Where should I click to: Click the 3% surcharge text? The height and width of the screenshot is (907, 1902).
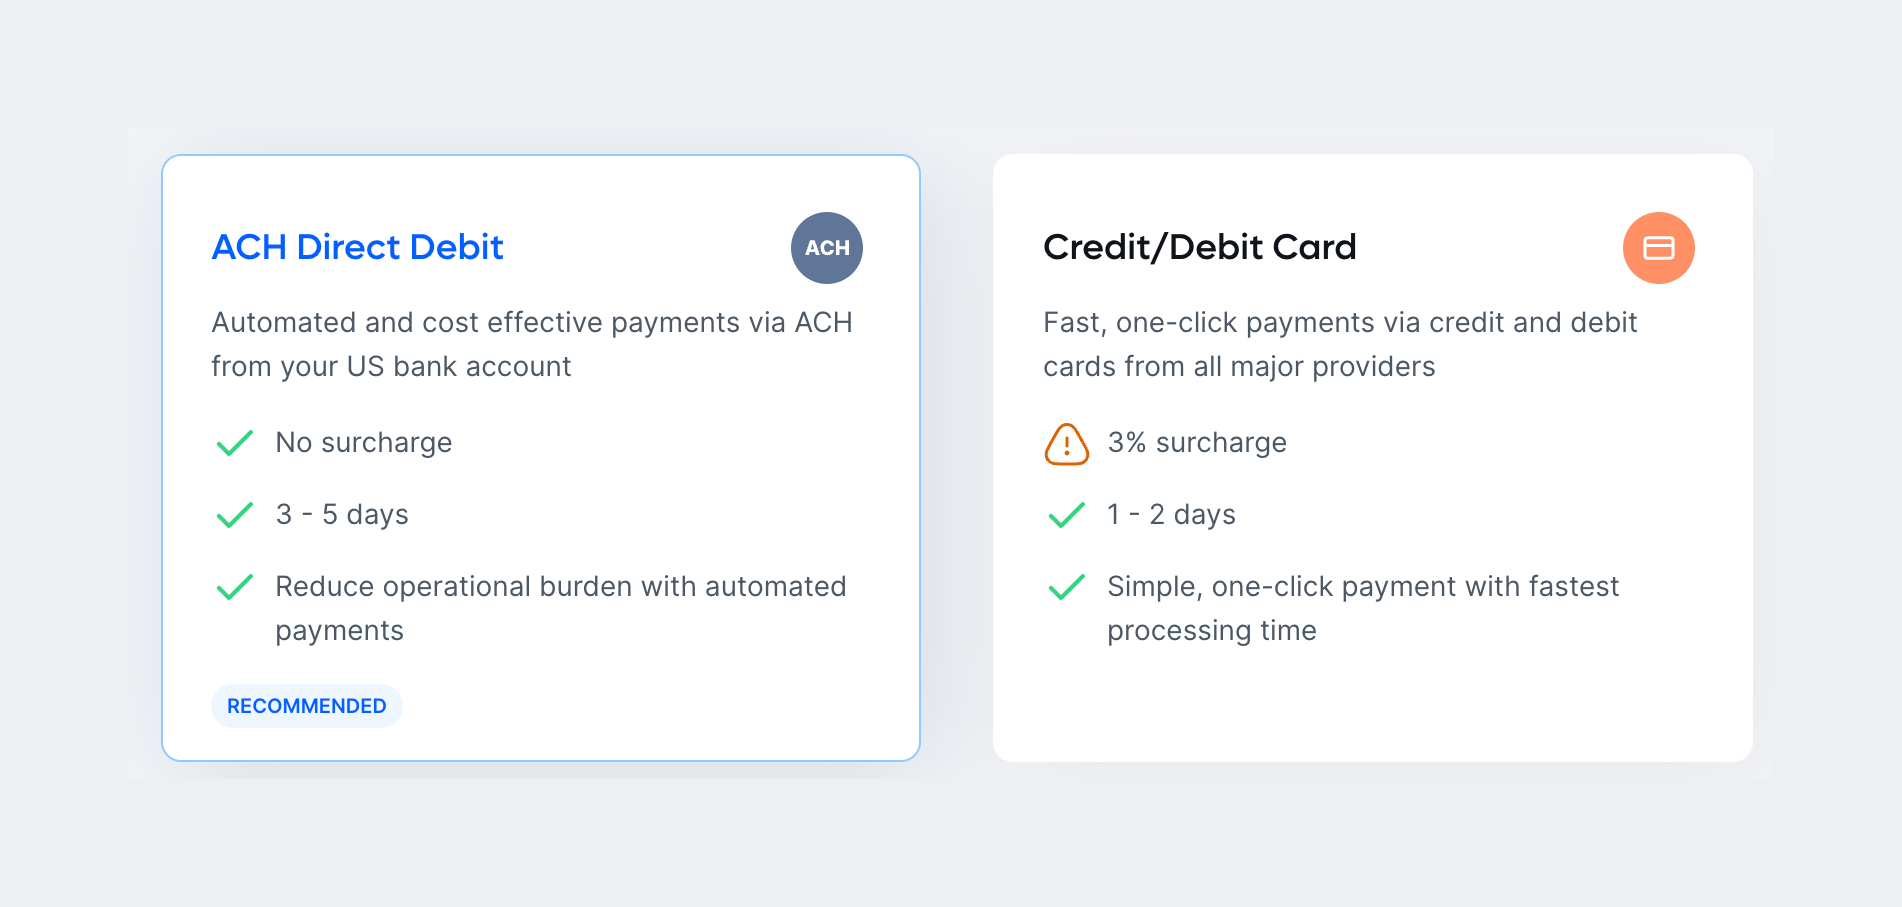coord(1197,442)
